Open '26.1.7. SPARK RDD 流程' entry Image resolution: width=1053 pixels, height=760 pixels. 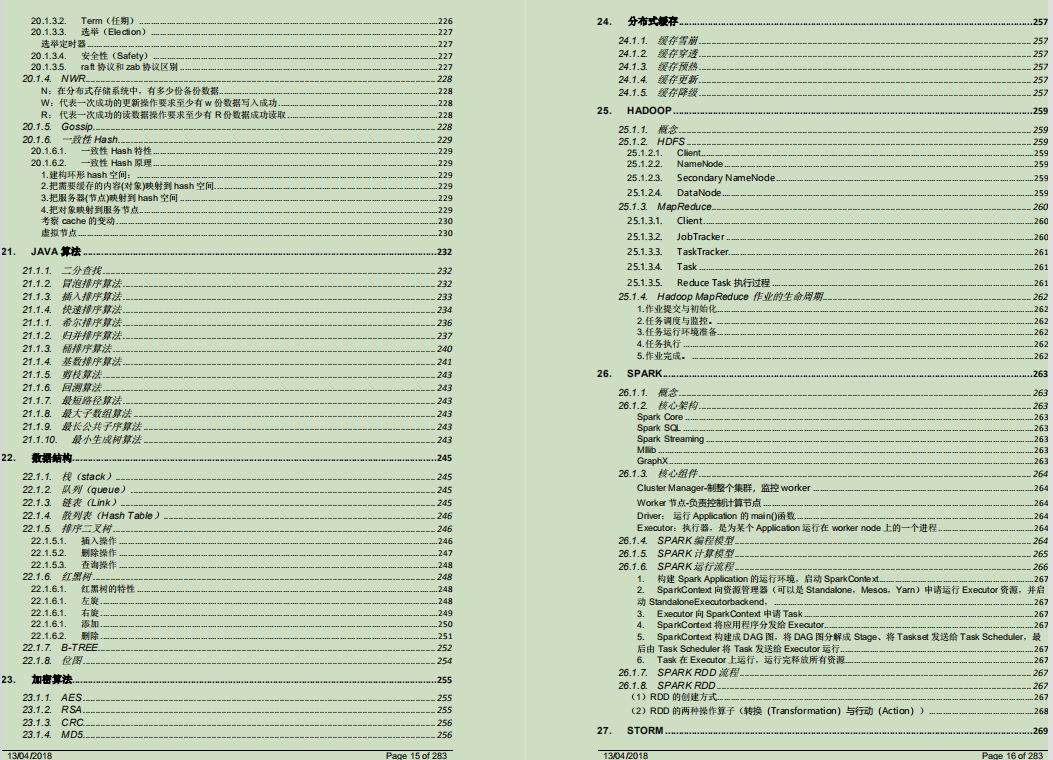[833, 673]
